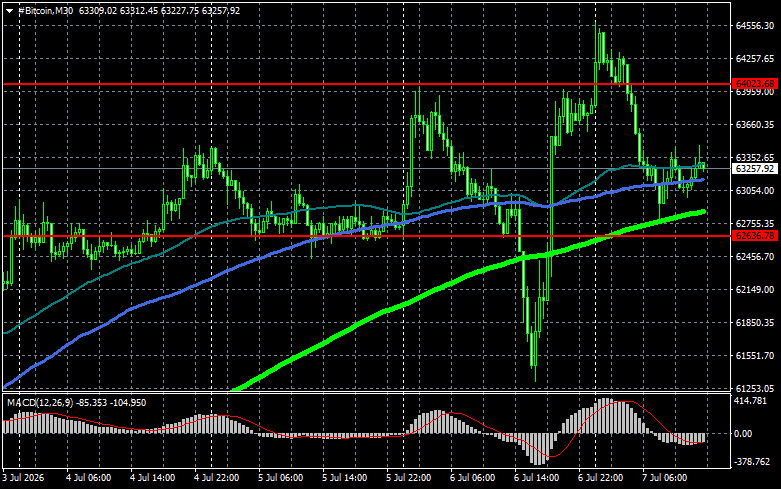Click the MACD 0.00 scale level
The height and width of the screenshot is (489, 781).
pos(743,434)
